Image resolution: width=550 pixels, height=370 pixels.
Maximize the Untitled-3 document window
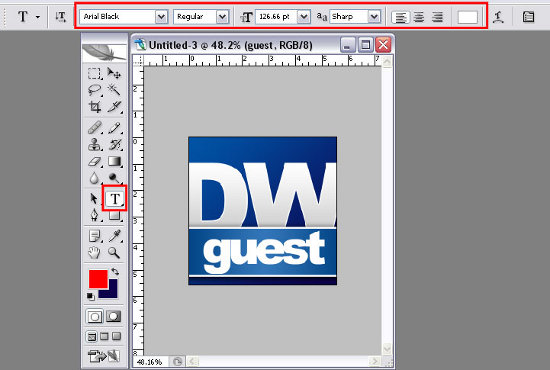(x=365, y=45)
